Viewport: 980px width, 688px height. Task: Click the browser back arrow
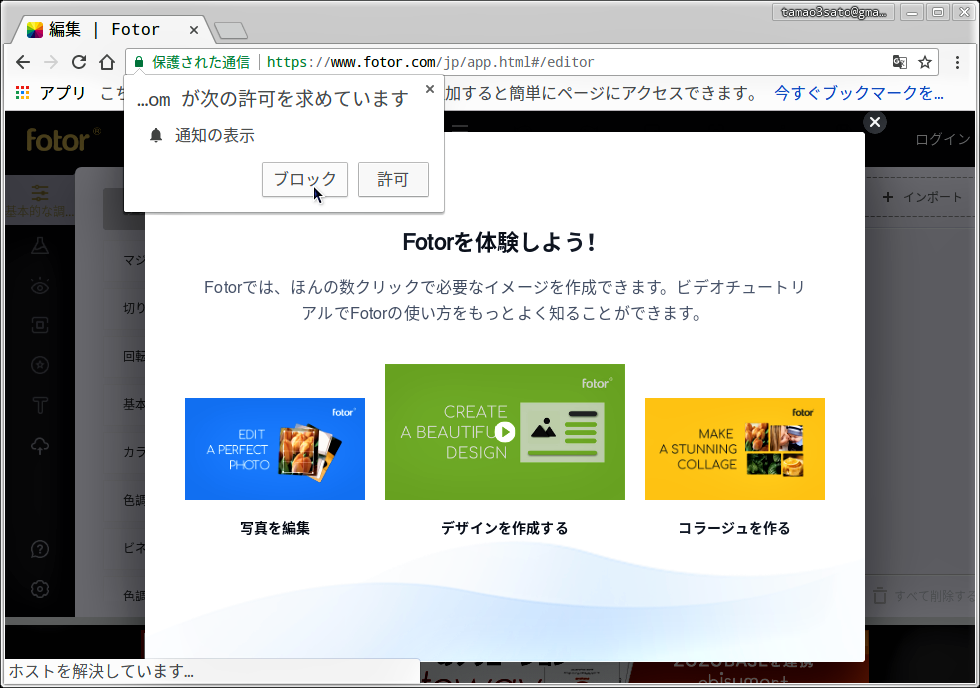tap(23, 62)
